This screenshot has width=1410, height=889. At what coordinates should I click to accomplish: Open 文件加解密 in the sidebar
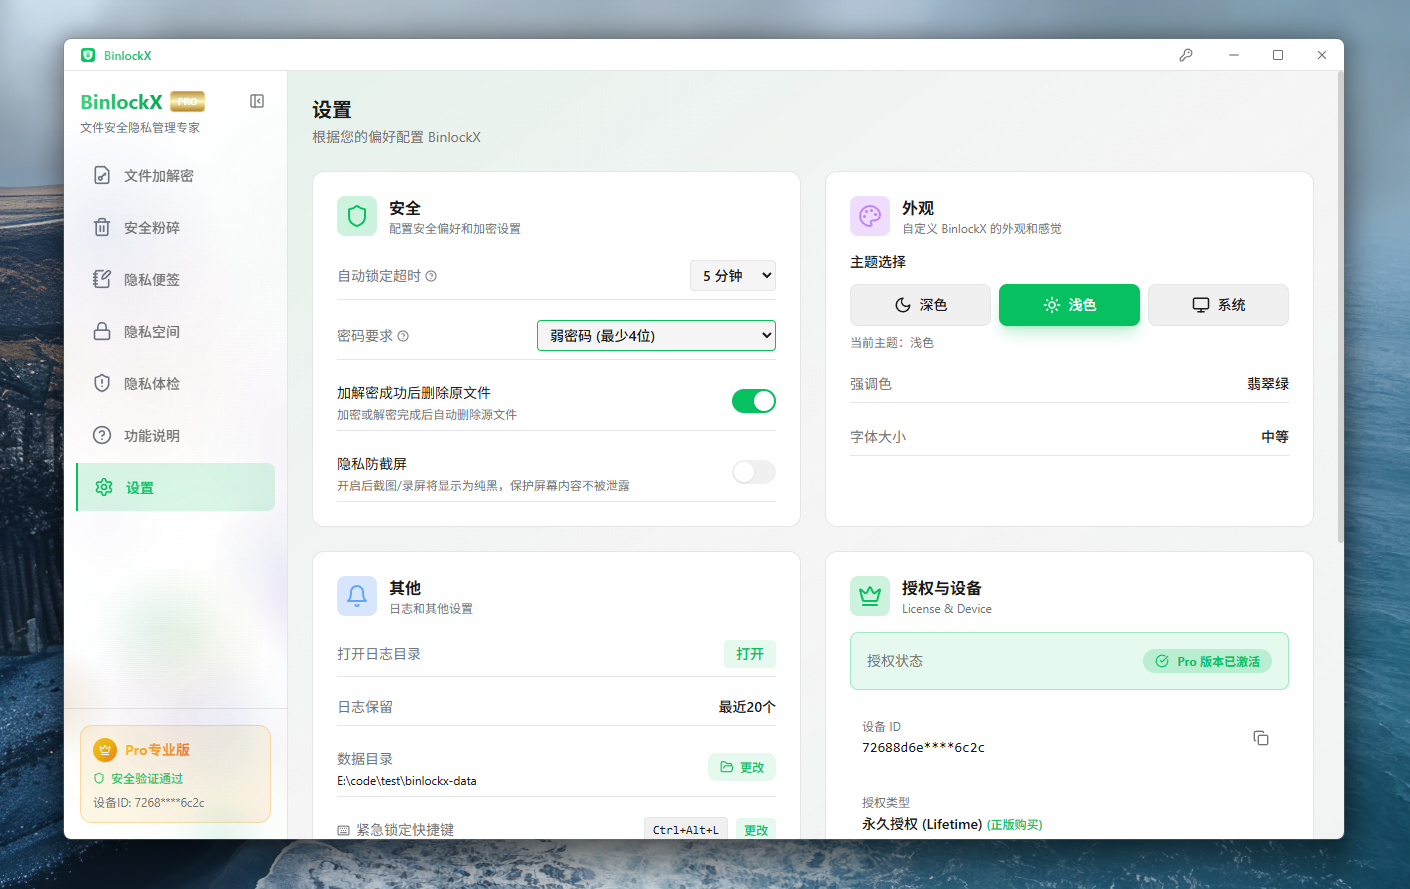pos(175,176)
